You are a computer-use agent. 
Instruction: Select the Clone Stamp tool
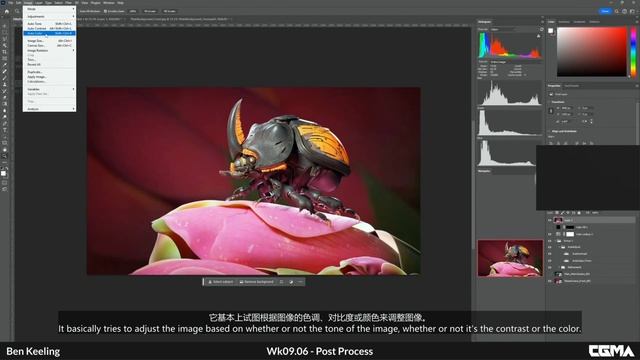pos(4,84)
